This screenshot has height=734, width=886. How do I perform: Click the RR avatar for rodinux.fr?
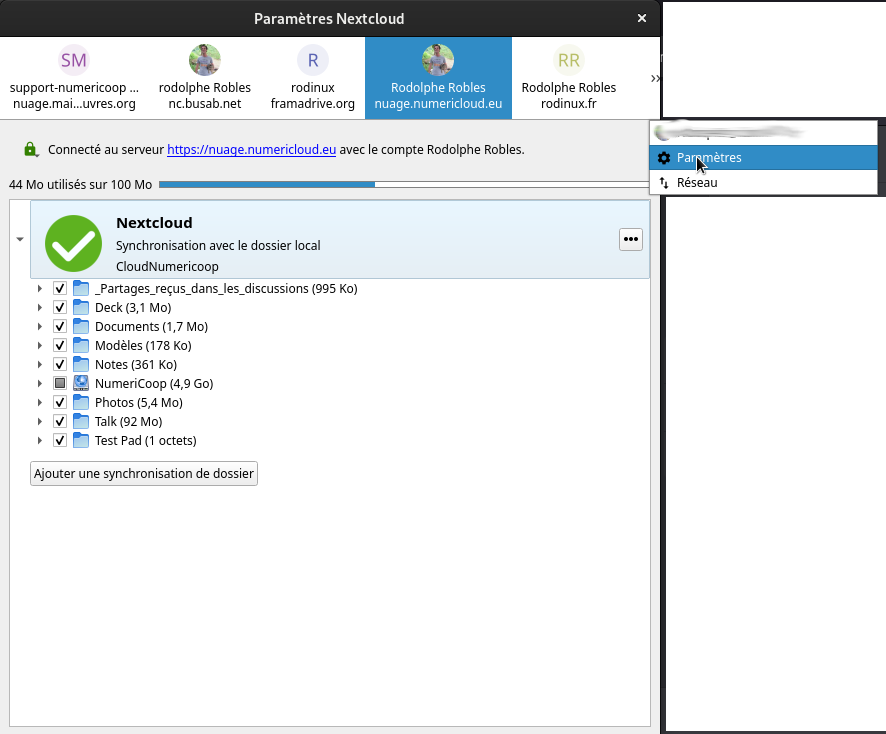[568, 60]
